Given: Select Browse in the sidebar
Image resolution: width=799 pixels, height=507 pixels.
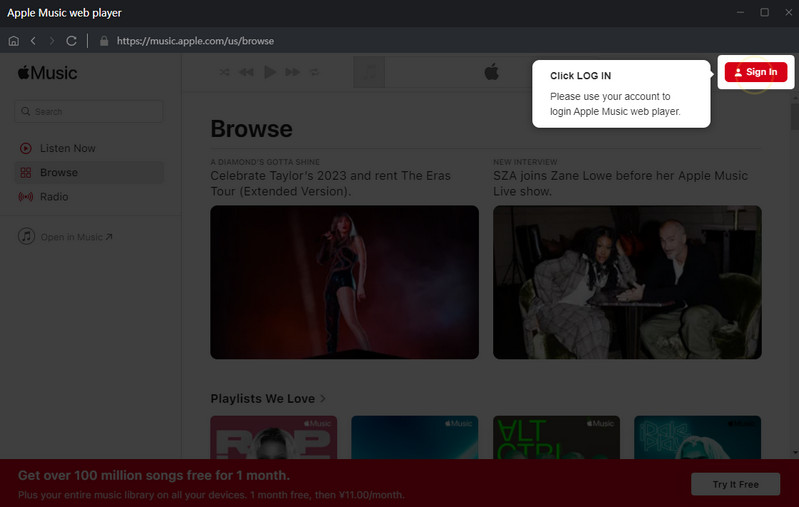Looking at the screenshot, I should tap(89, 172).
